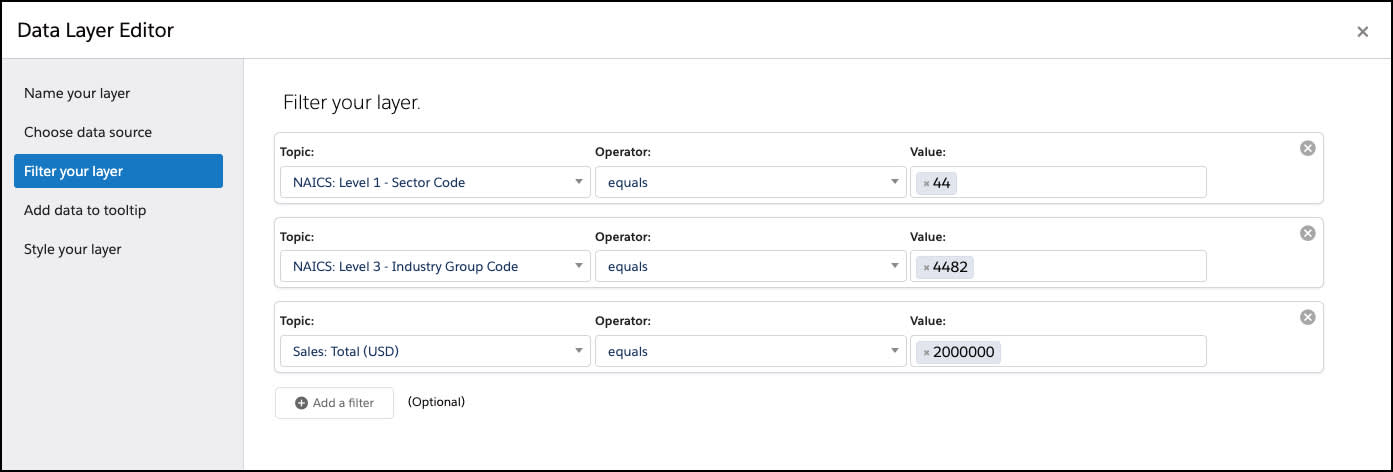Image resolution: width=1393 pixels, height=472 pixels.
Task: Expand the operator dropdown for Industry Group filter
Action: click(x=751, y=266)
